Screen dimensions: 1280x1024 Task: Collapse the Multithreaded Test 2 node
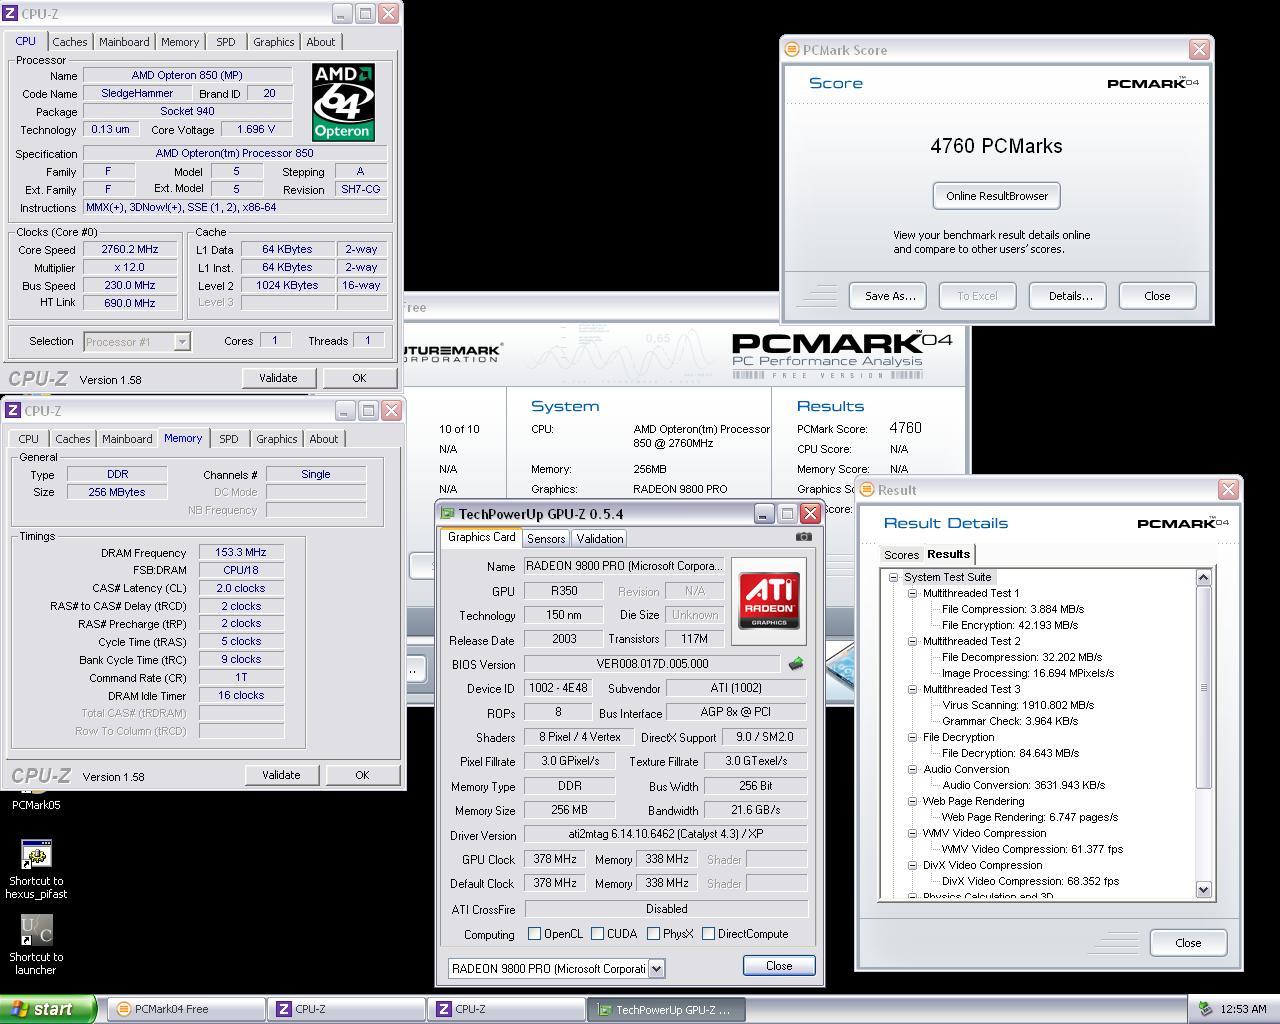[912, 641]
